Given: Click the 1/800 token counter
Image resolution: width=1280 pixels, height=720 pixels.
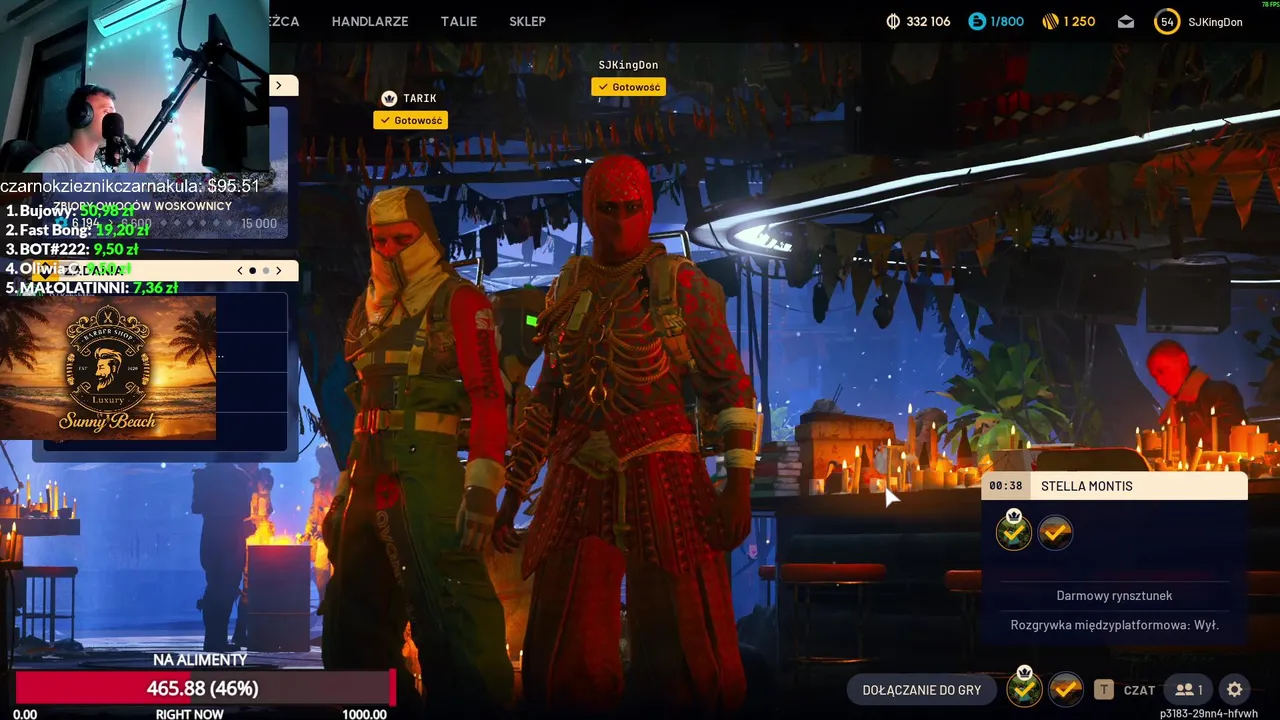Looking at the screenshot, I should (1007, 21).
